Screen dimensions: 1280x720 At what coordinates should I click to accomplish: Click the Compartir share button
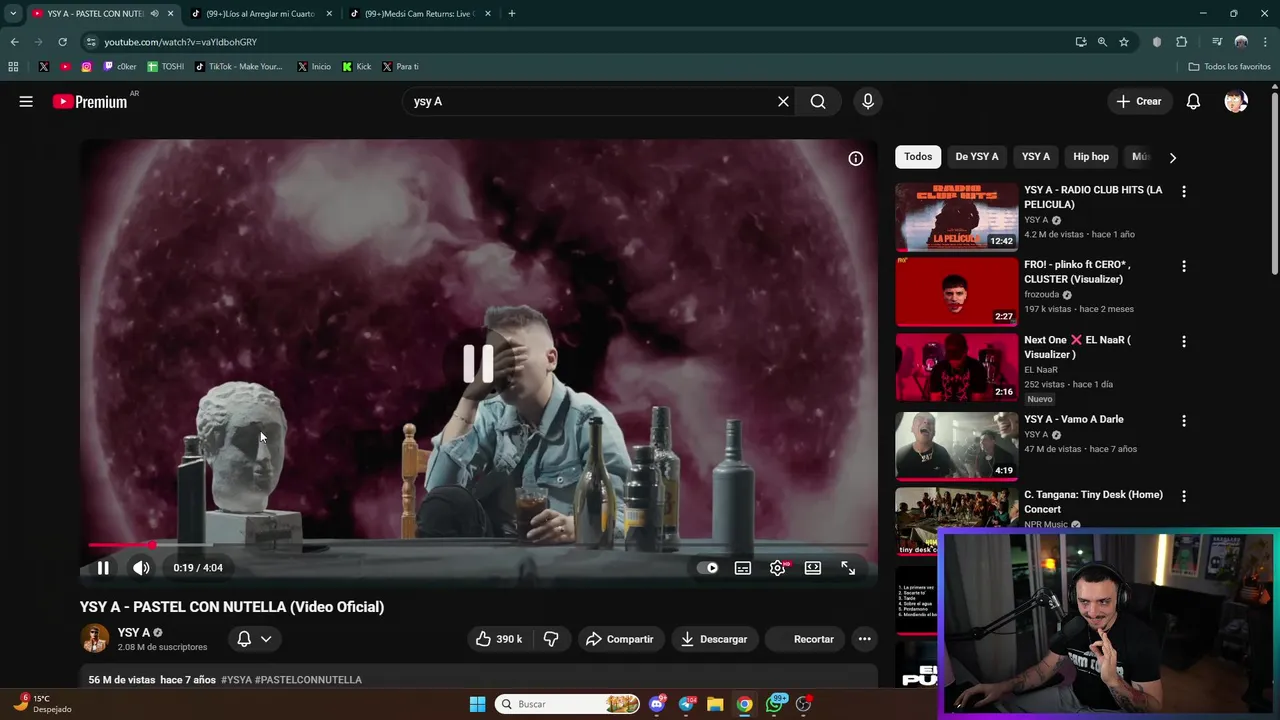coord(620,639)
